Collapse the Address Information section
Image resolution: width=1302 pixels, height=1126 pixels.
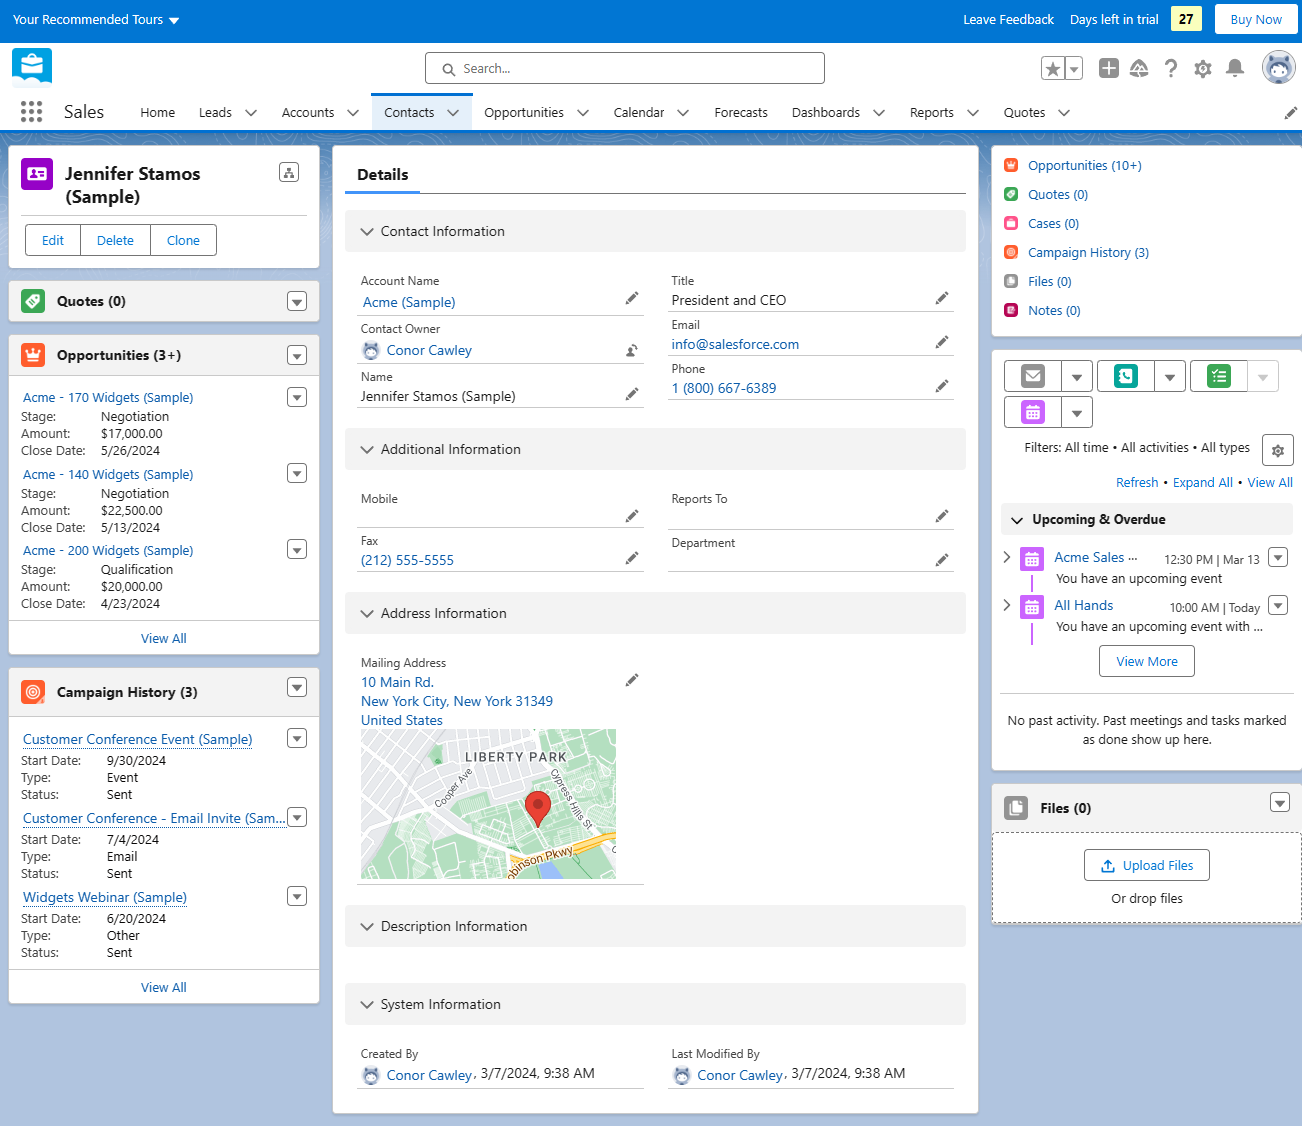(367, 613)
